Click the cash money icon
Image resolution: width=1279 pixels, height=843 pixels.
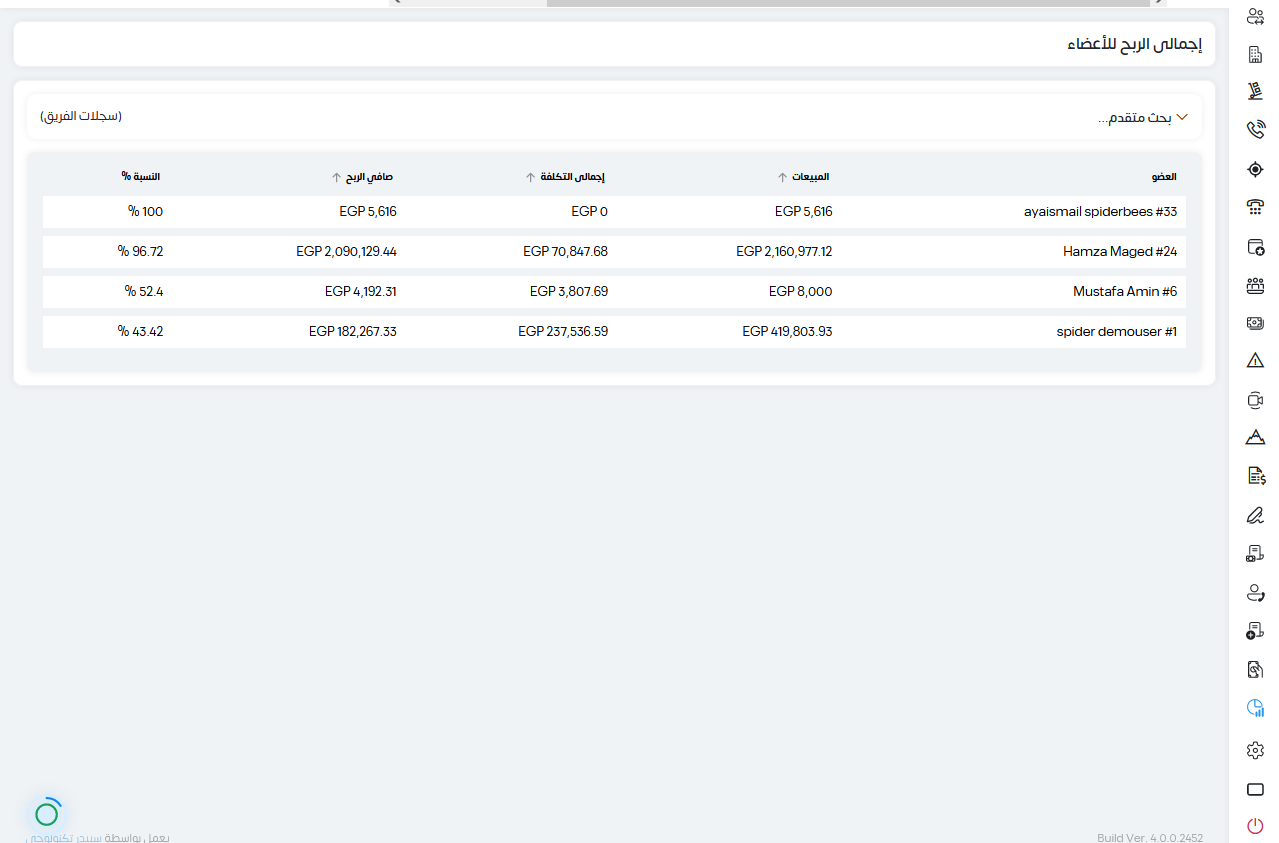point(1255,323)
